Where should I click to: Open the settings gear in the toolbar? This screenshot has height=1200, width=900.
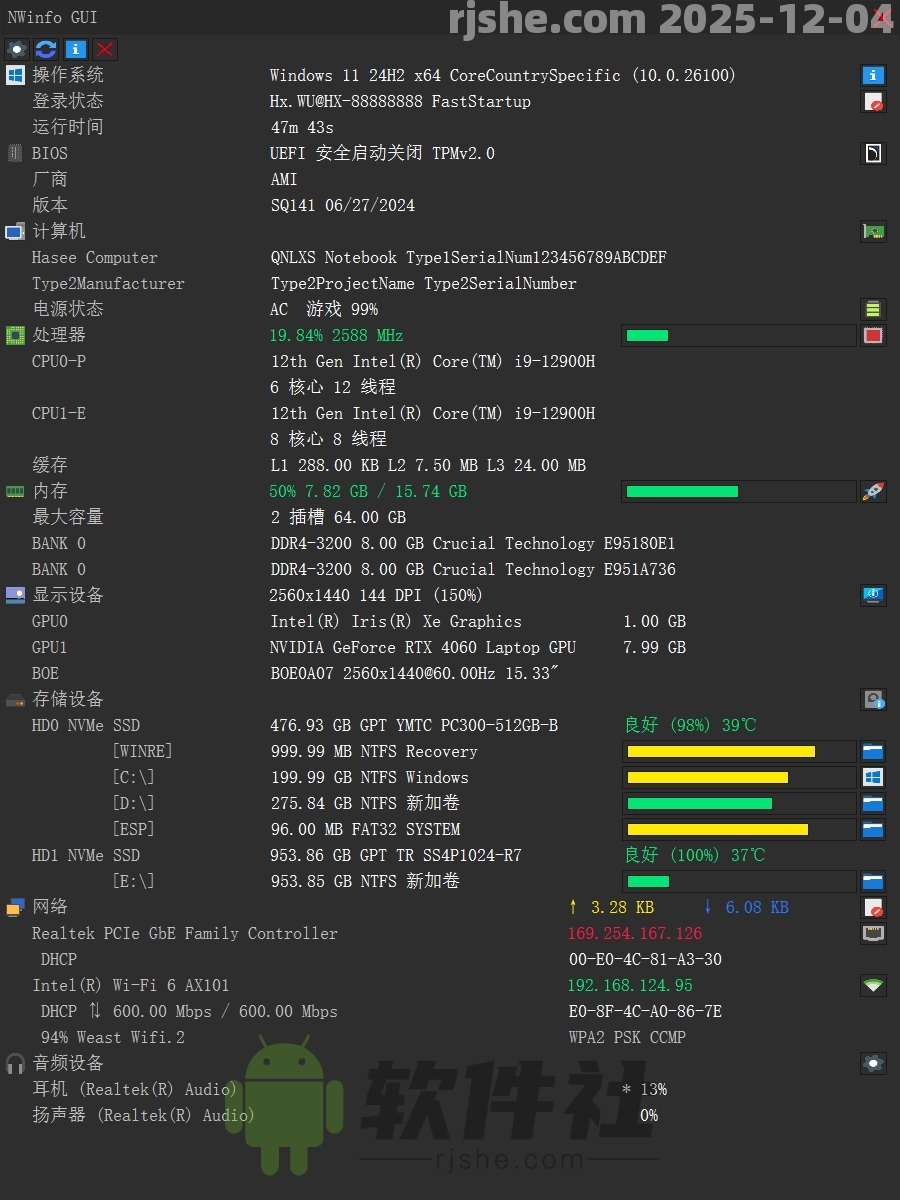pyautogui.click(x=16, y=49)
